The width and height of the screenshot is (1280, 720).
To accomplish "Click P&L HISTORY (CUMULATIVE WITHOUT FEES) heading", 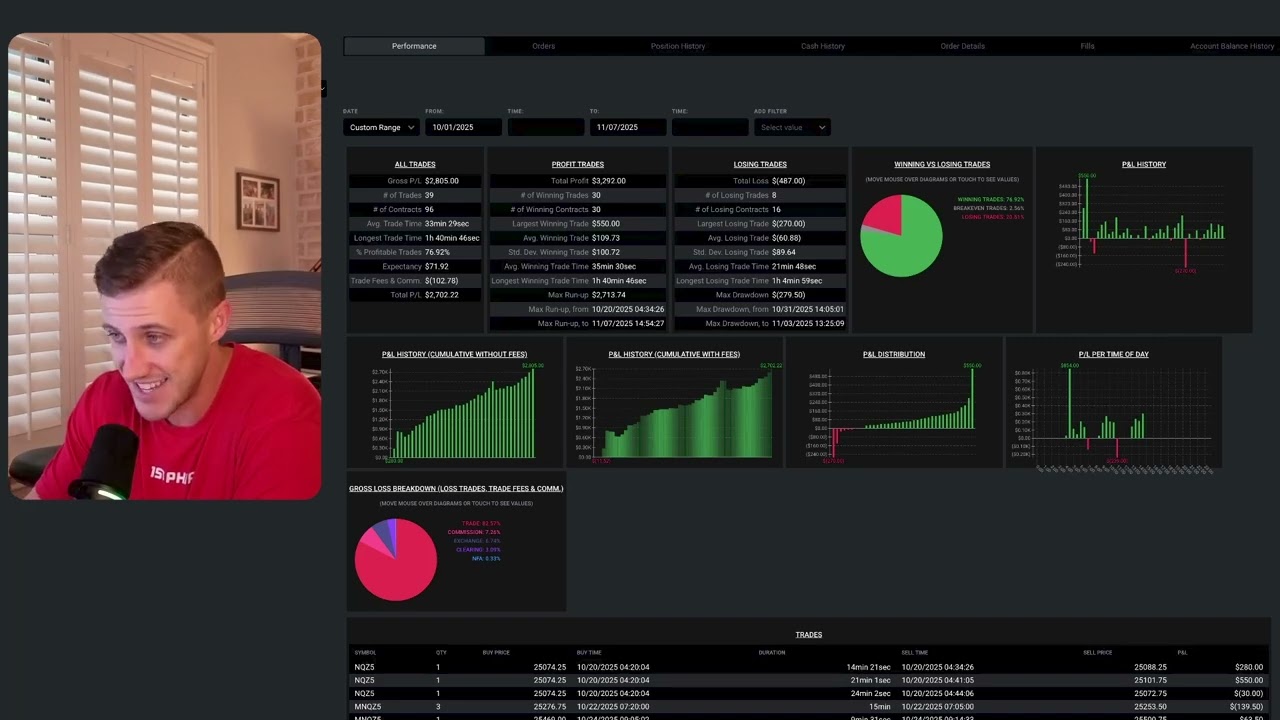I will pos(455,354).
